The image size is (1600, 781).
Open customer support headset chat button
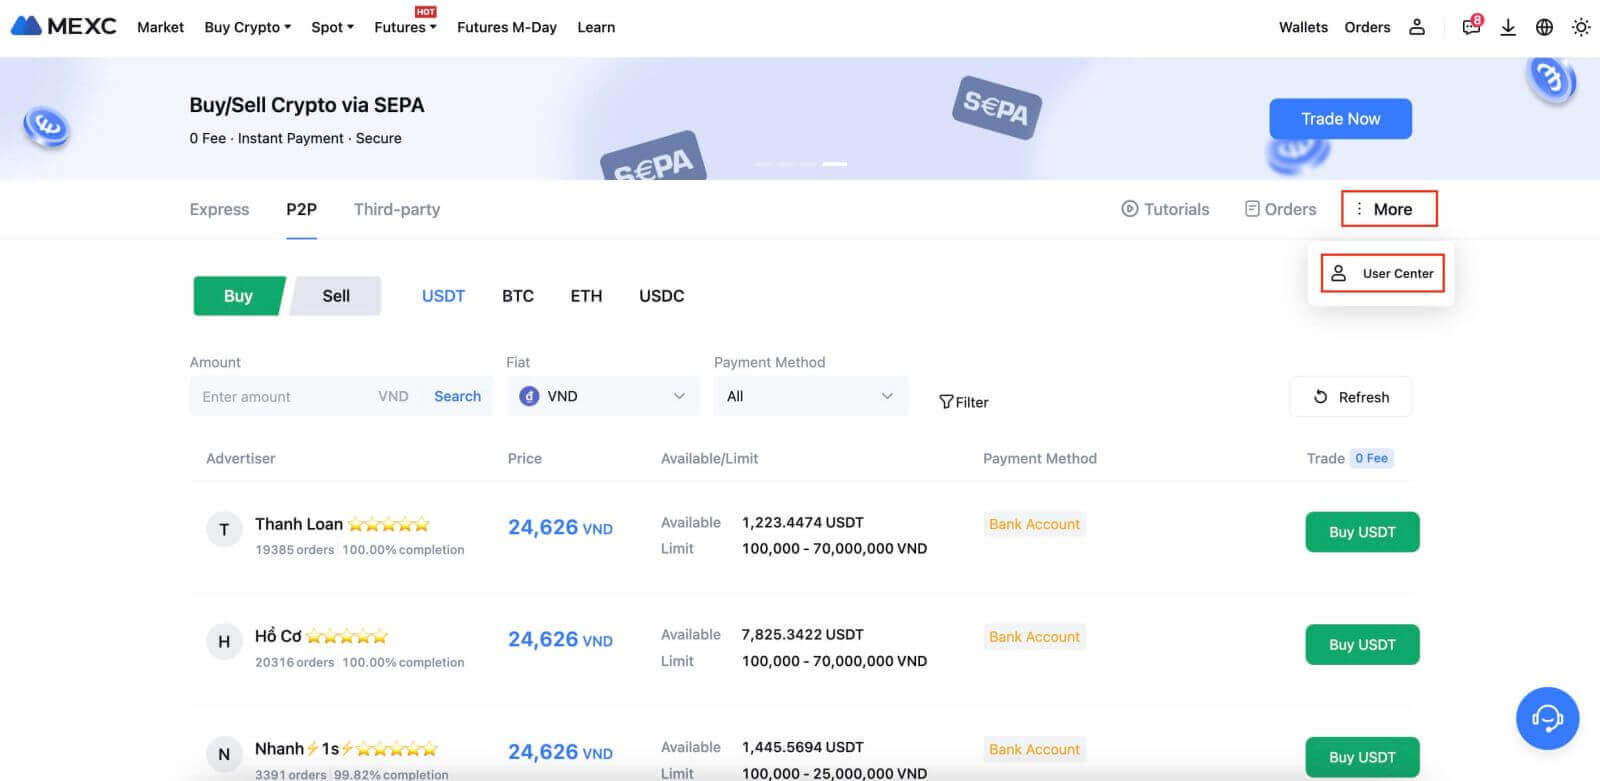[1547, 718]
